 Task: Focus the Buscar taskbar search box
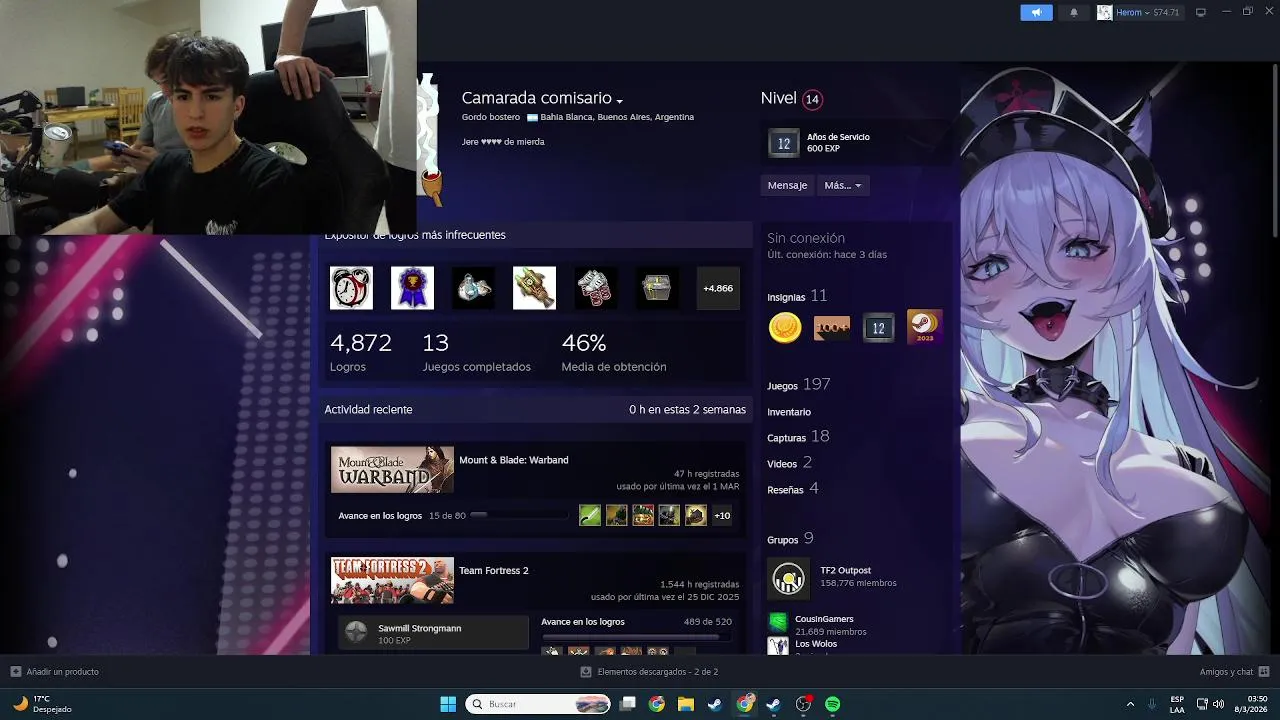pyautogui.click(x=539, y=704)
